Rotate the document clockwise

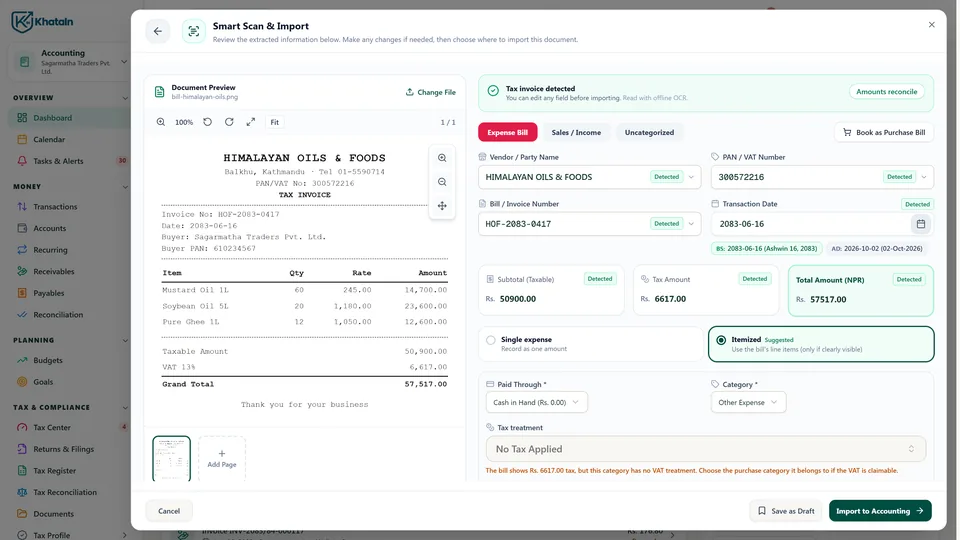pos(229,122)
